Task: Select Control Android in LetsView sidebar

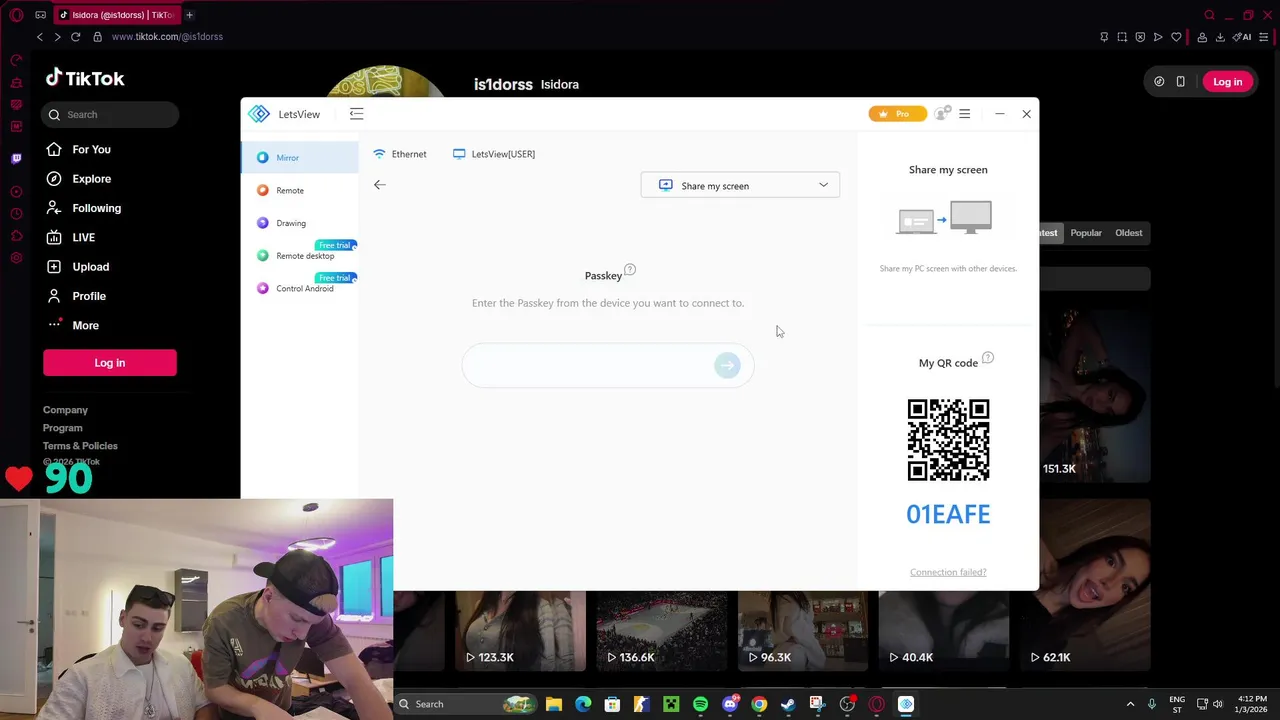Action: (x=299, y=288)
